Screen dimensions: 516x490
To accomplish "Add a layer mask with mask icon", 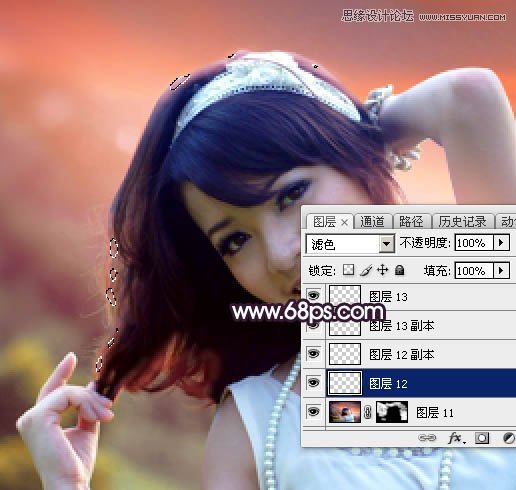I will 482,438.
